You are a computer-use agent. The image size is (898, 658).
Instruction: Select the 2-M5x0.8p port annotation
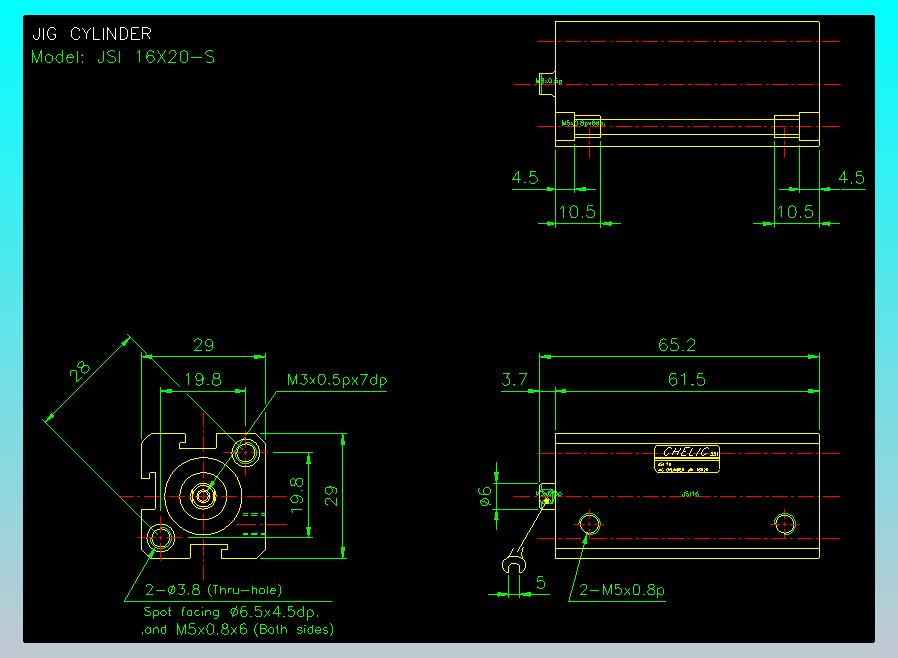click(x=619, y=590)
